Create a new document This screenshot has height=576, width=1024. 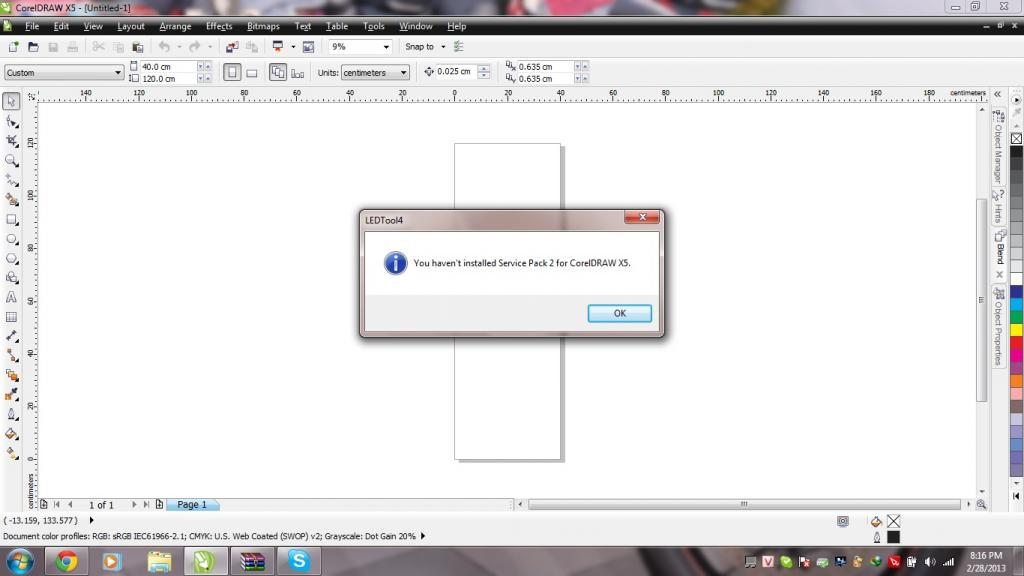point(13,47)
